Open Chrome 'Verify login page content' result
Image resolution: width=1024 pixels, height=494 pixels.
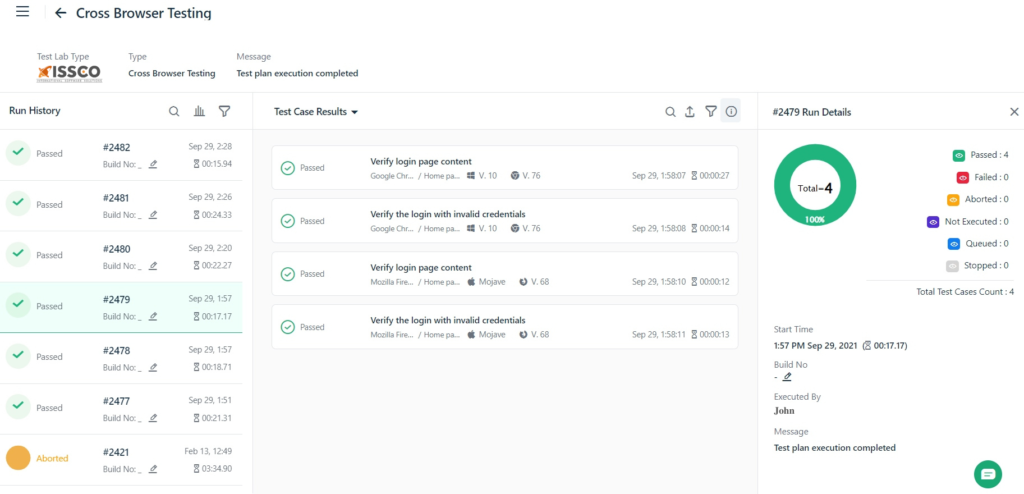505,168
